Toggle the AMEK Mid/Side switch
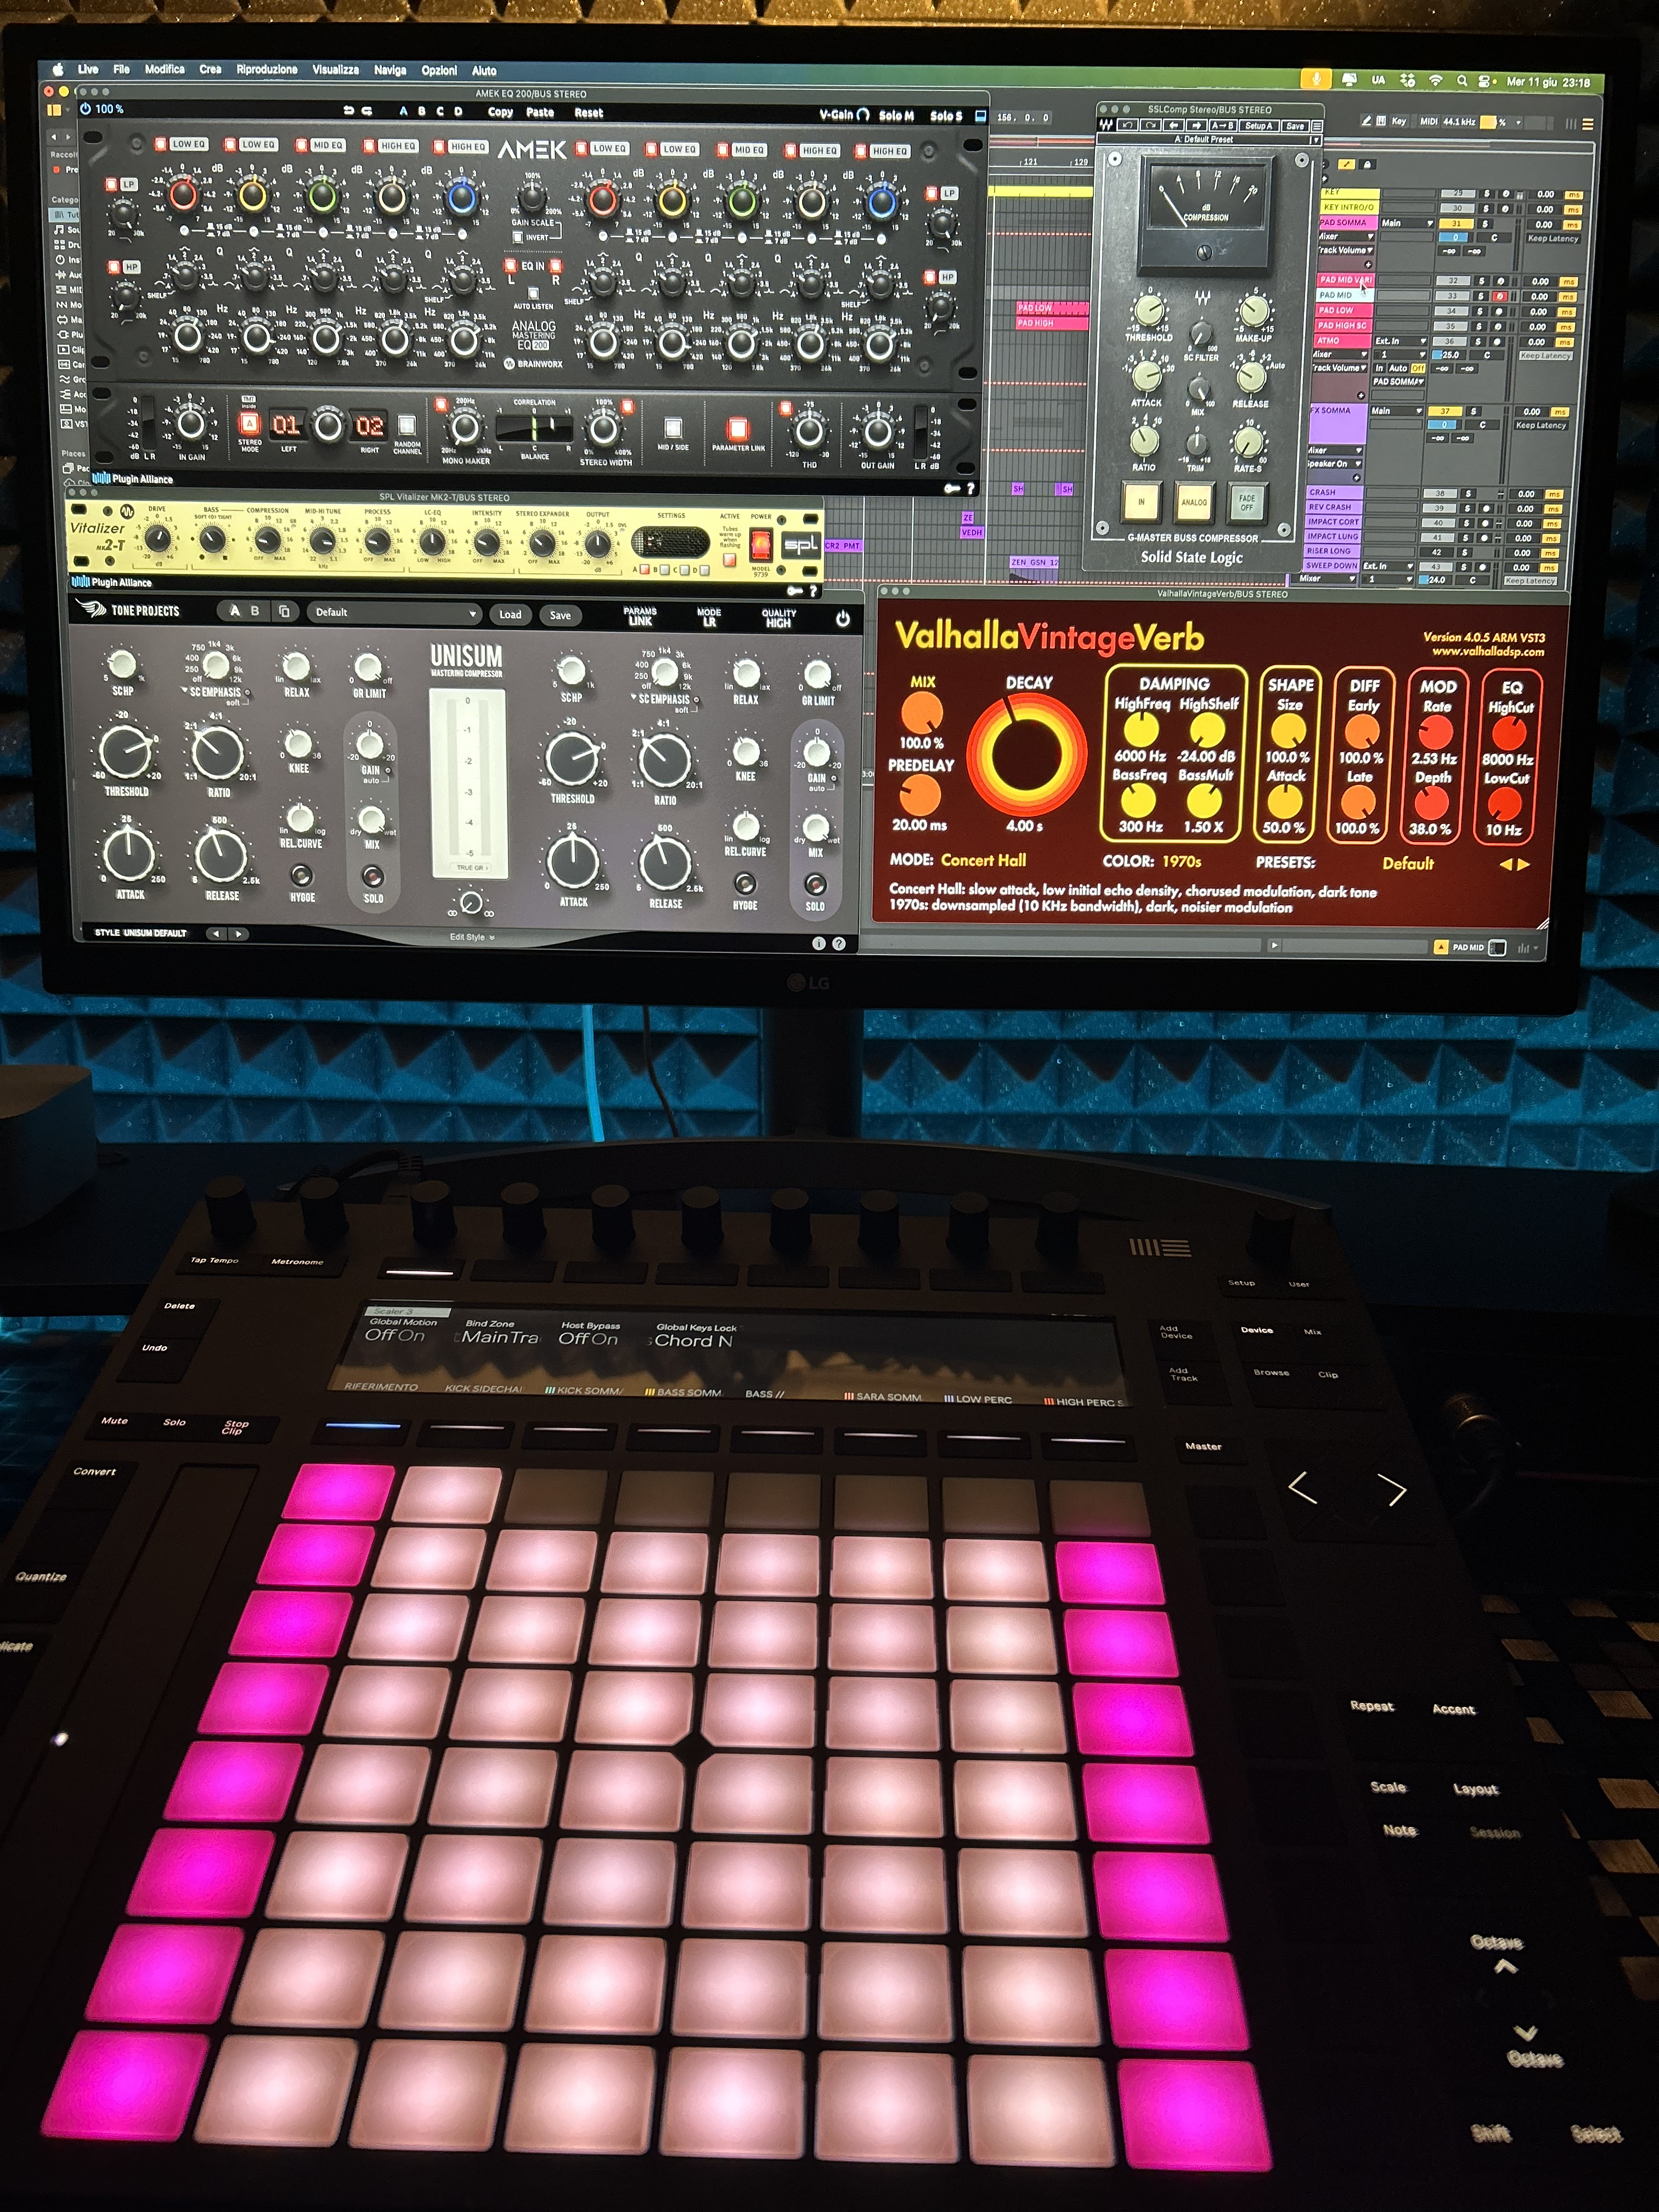1659x2212 pixels. pos(673,429)
